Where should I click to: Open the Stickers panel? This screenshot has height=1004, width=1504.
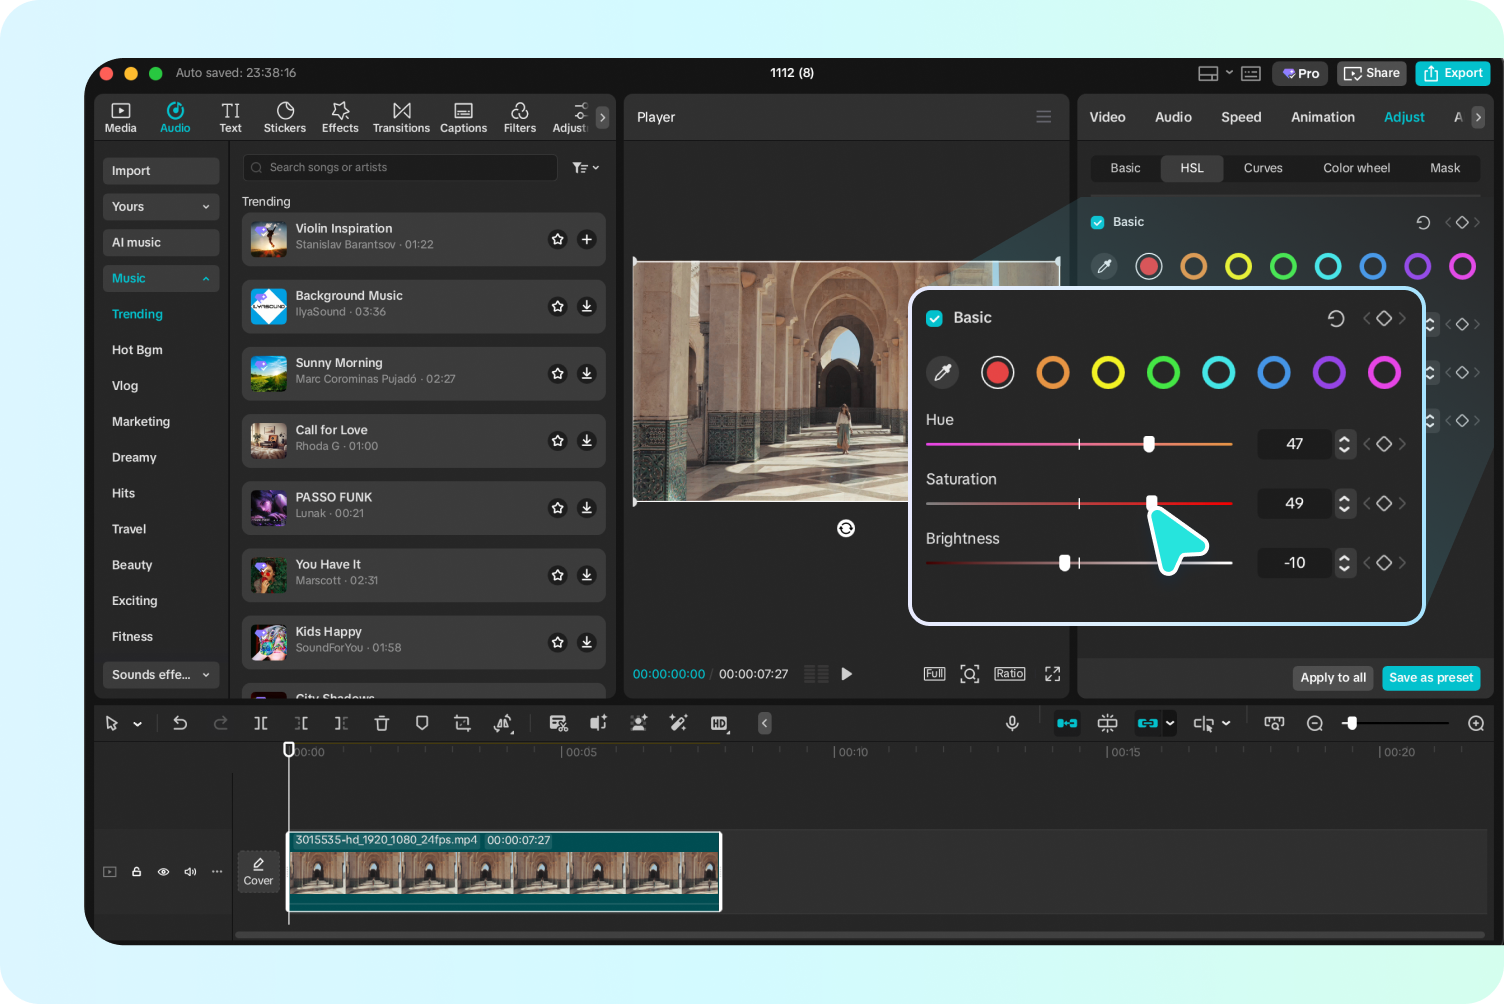point(285,116)
